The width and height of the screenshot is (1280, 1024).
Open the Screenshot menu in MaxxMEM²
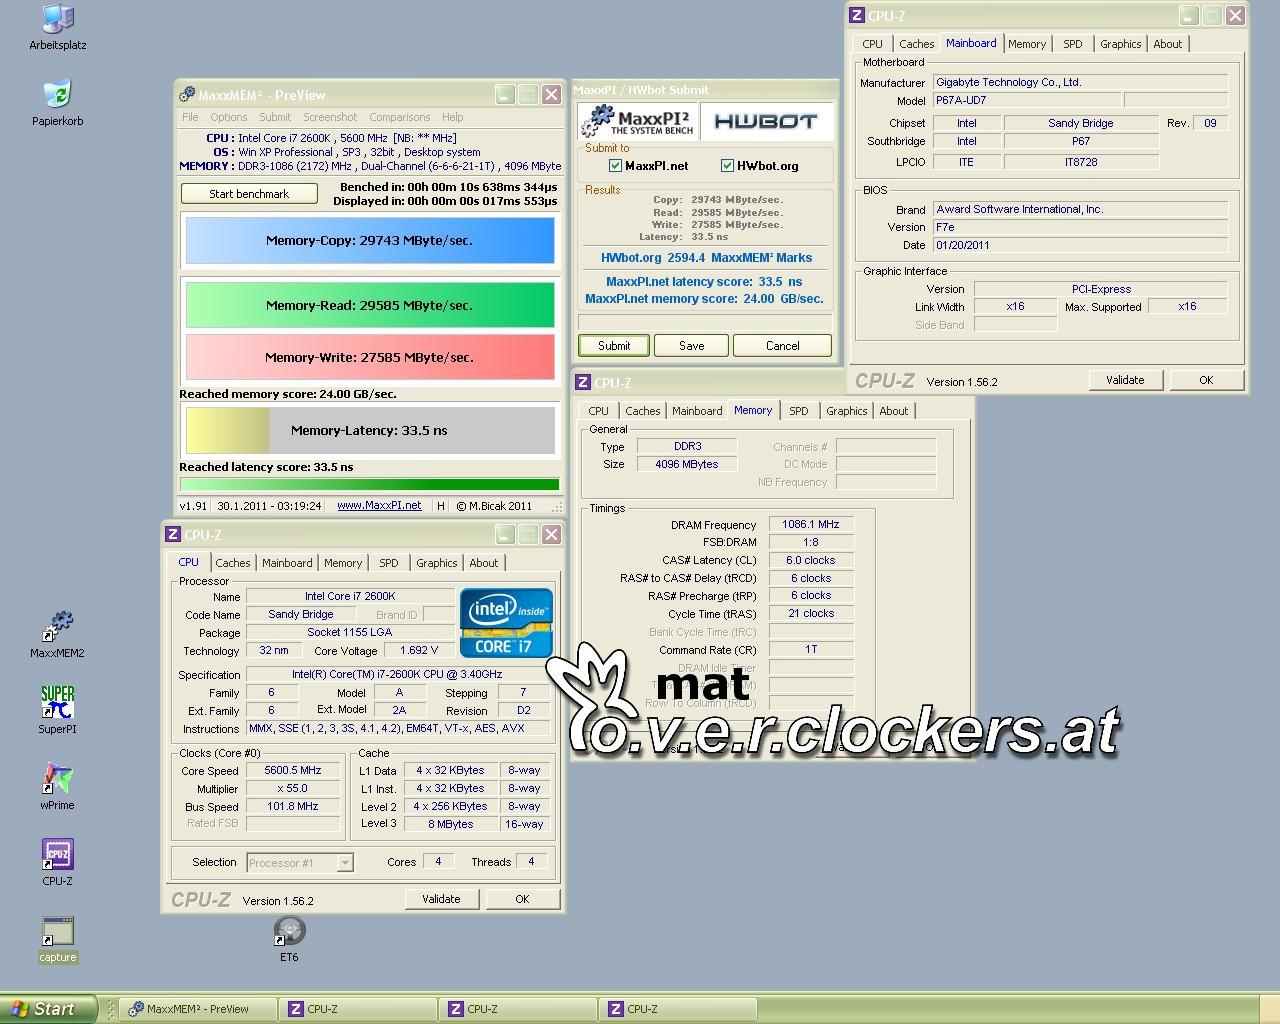pyautogui.click(x=330, y=117)
